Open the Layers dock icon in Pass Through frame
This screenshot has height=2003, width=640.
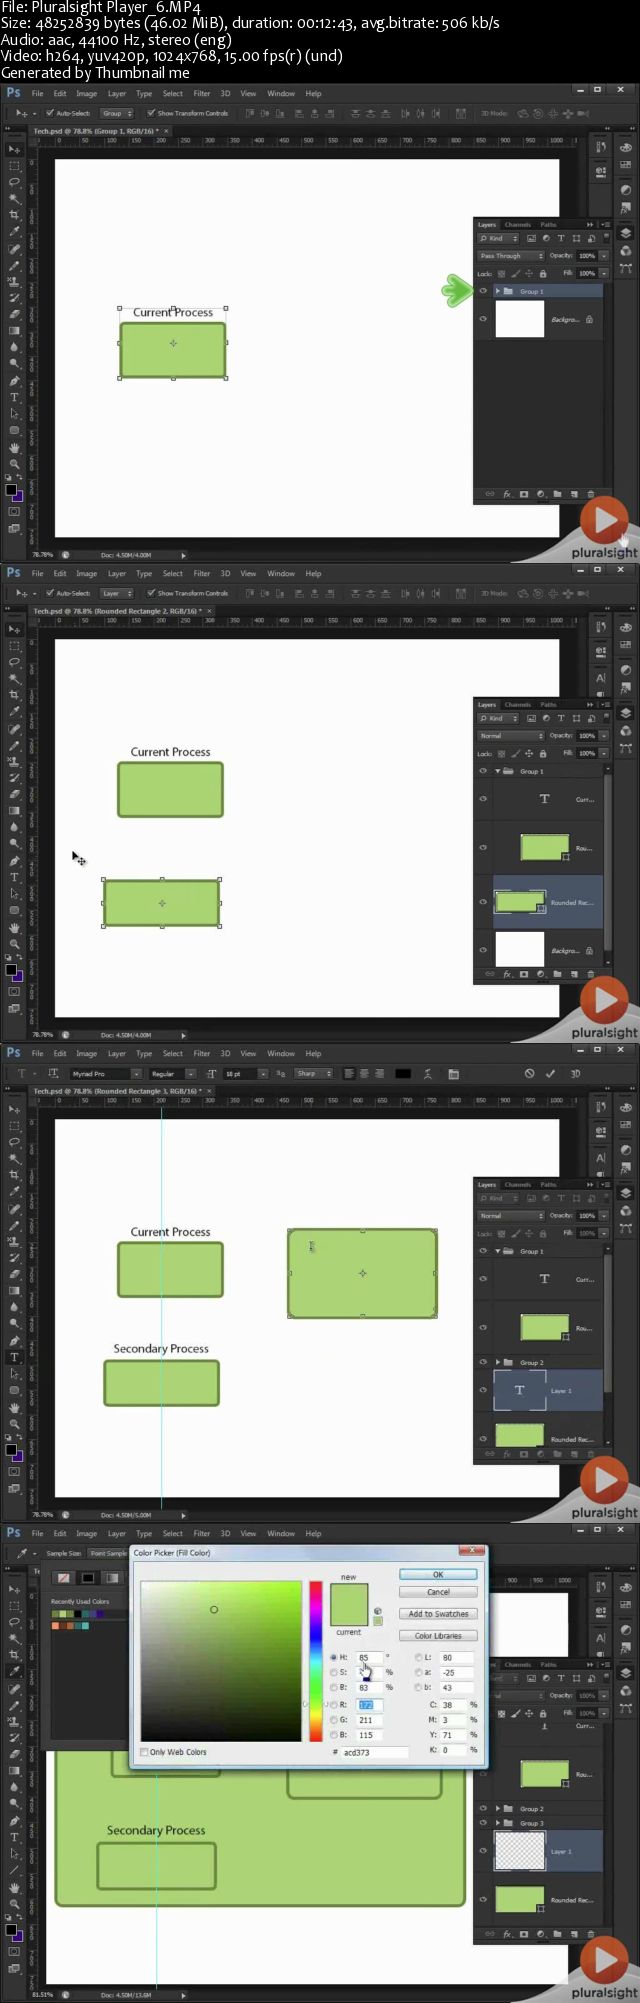pos(625,232)
